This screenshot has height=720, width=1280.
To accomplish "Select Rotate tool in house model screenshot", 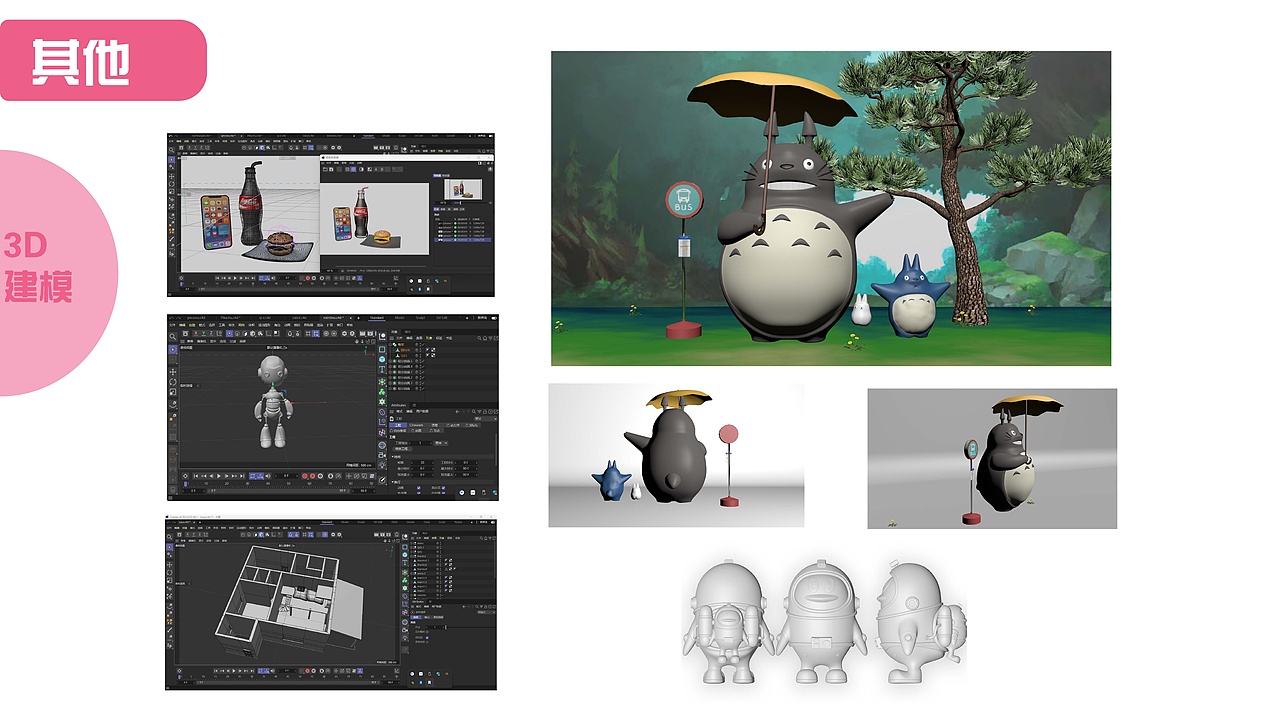I will pyautogui.click(x=169, y=572).
